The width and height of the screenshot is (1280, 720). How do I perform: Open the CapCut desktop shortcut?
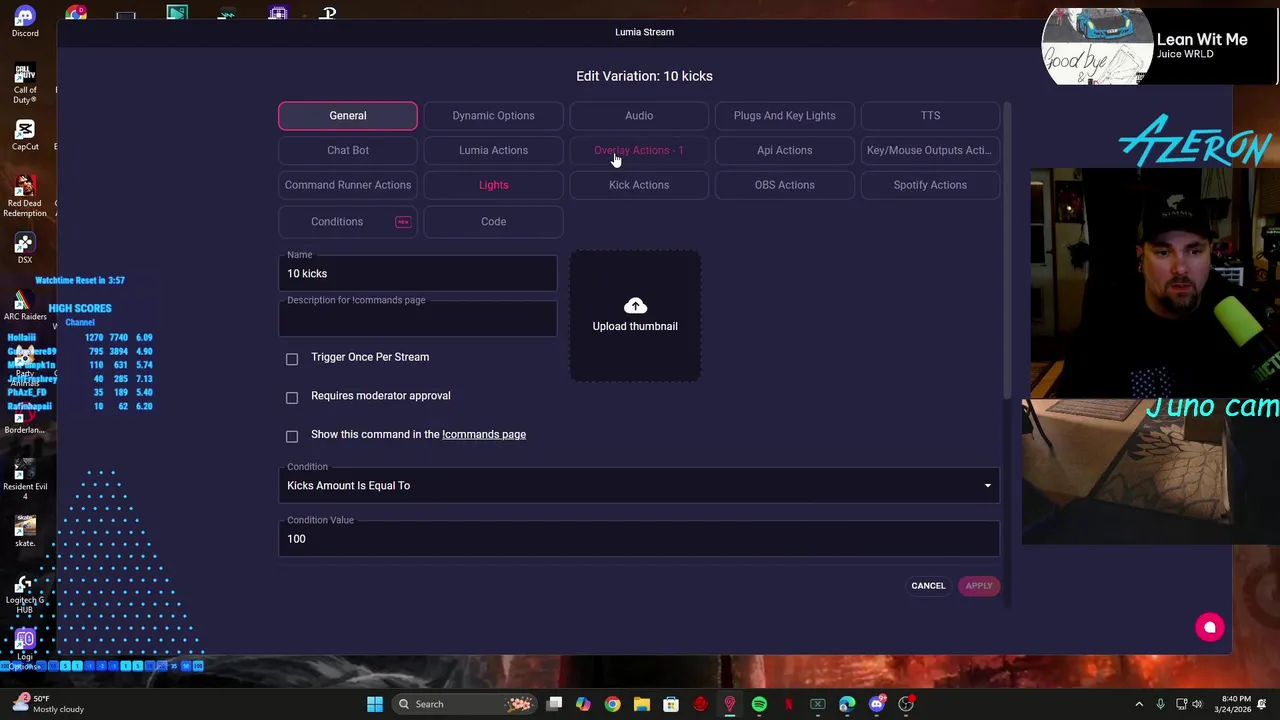(25, 135)
